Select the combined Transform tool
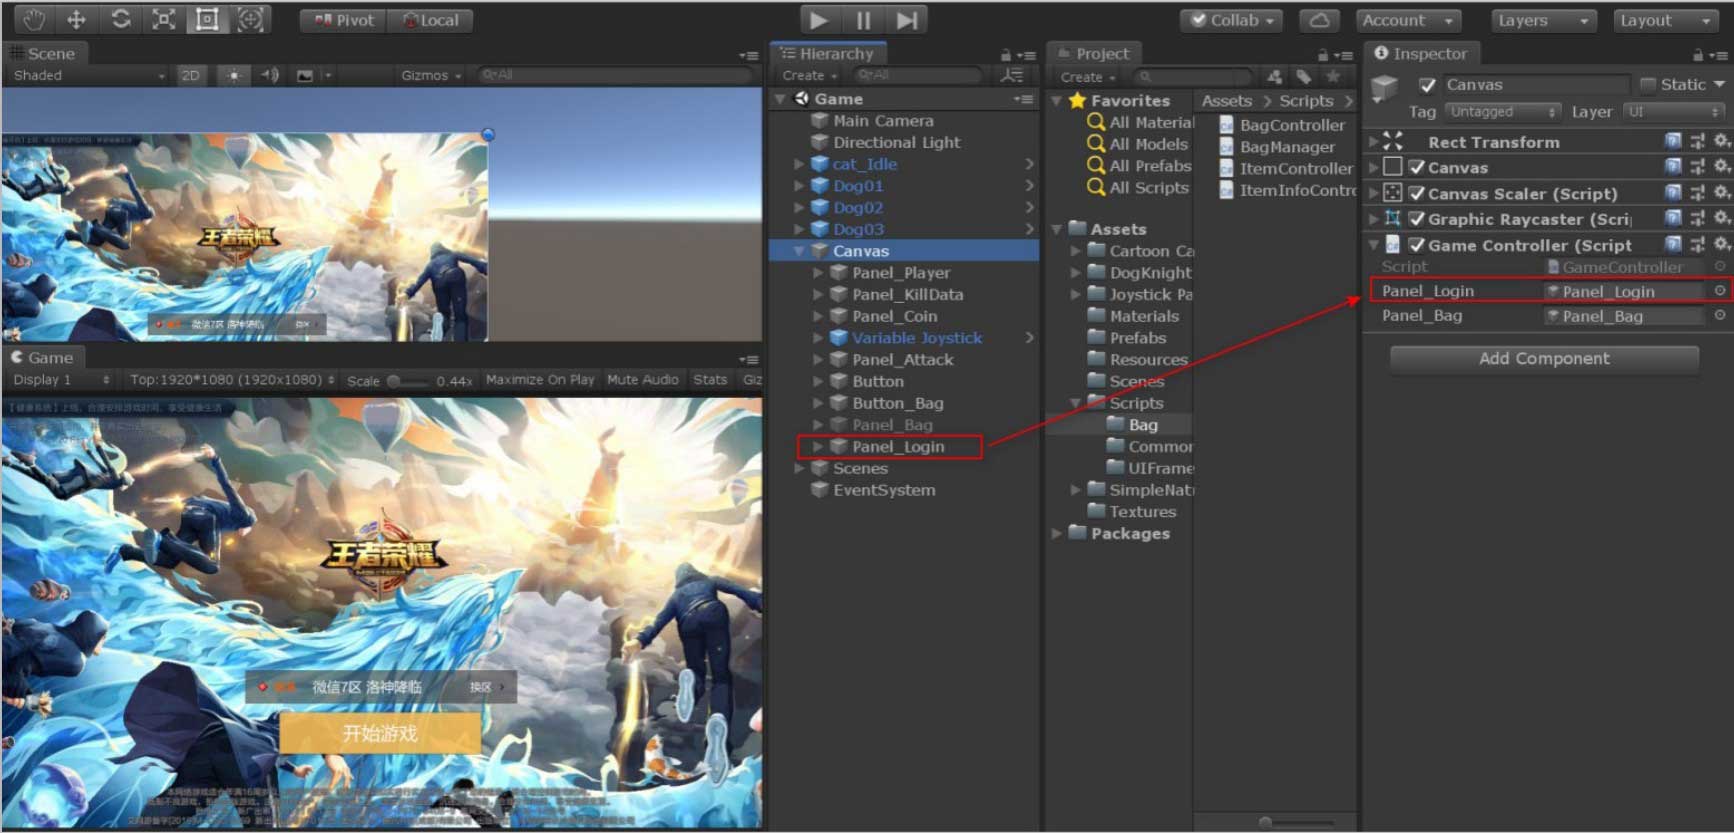This screenshot has height=833, width=1734. pos(250,19)
